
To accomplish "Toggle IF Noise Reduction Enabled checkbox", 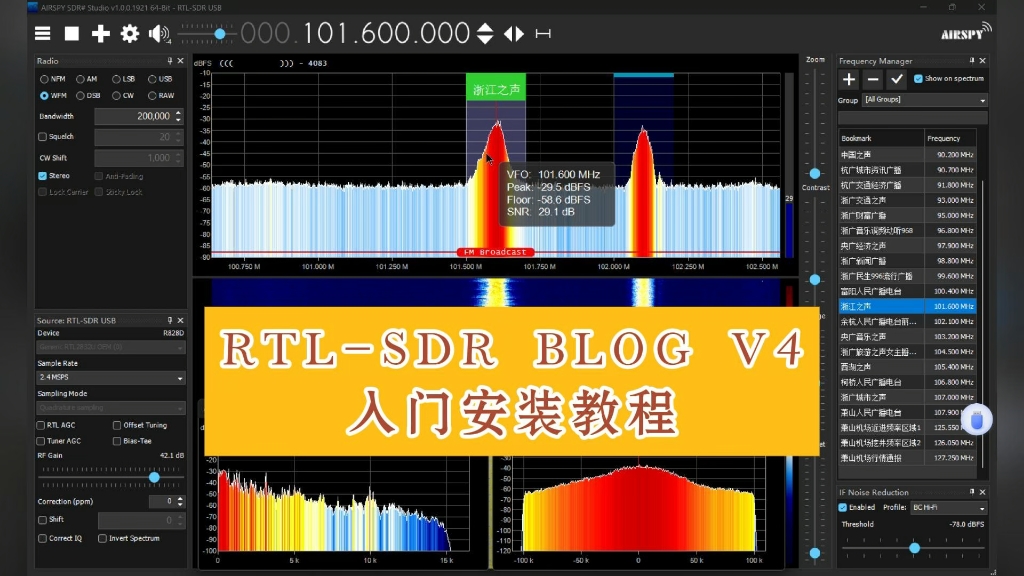I will [x=842, y=507].
